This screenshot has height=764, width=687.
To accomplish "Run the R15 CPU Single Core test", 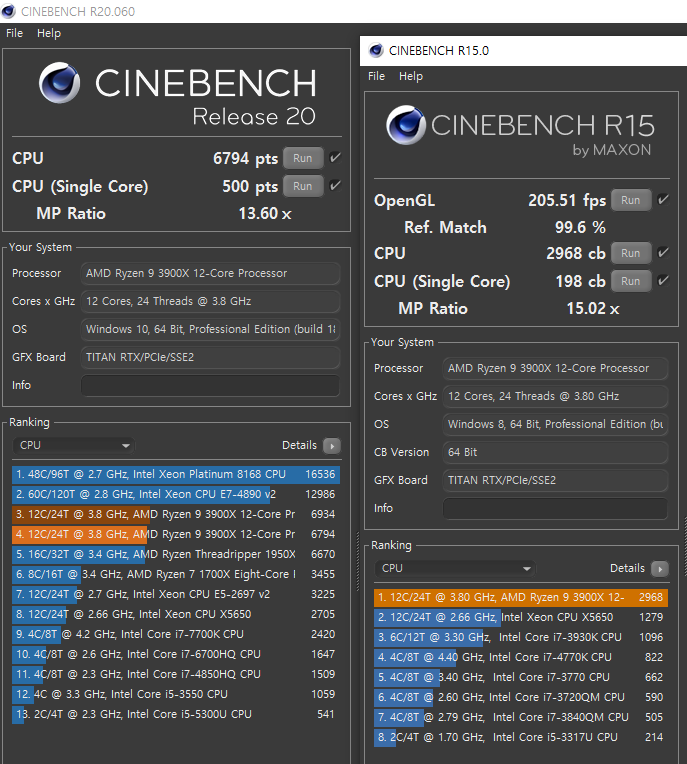I will 631,281.
